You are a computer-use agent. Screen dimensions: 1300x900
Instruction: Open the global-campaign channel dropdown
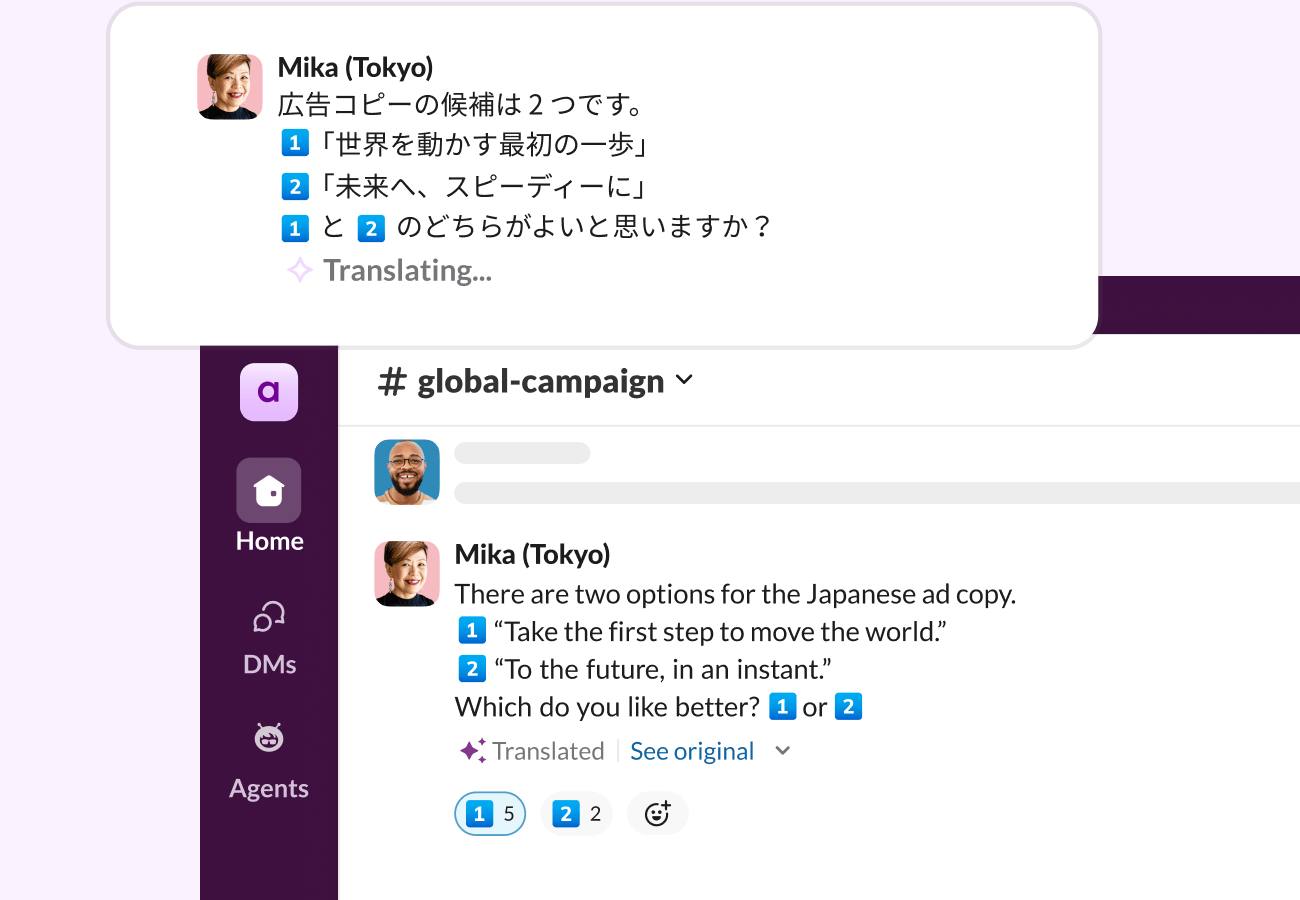[684, 380]
